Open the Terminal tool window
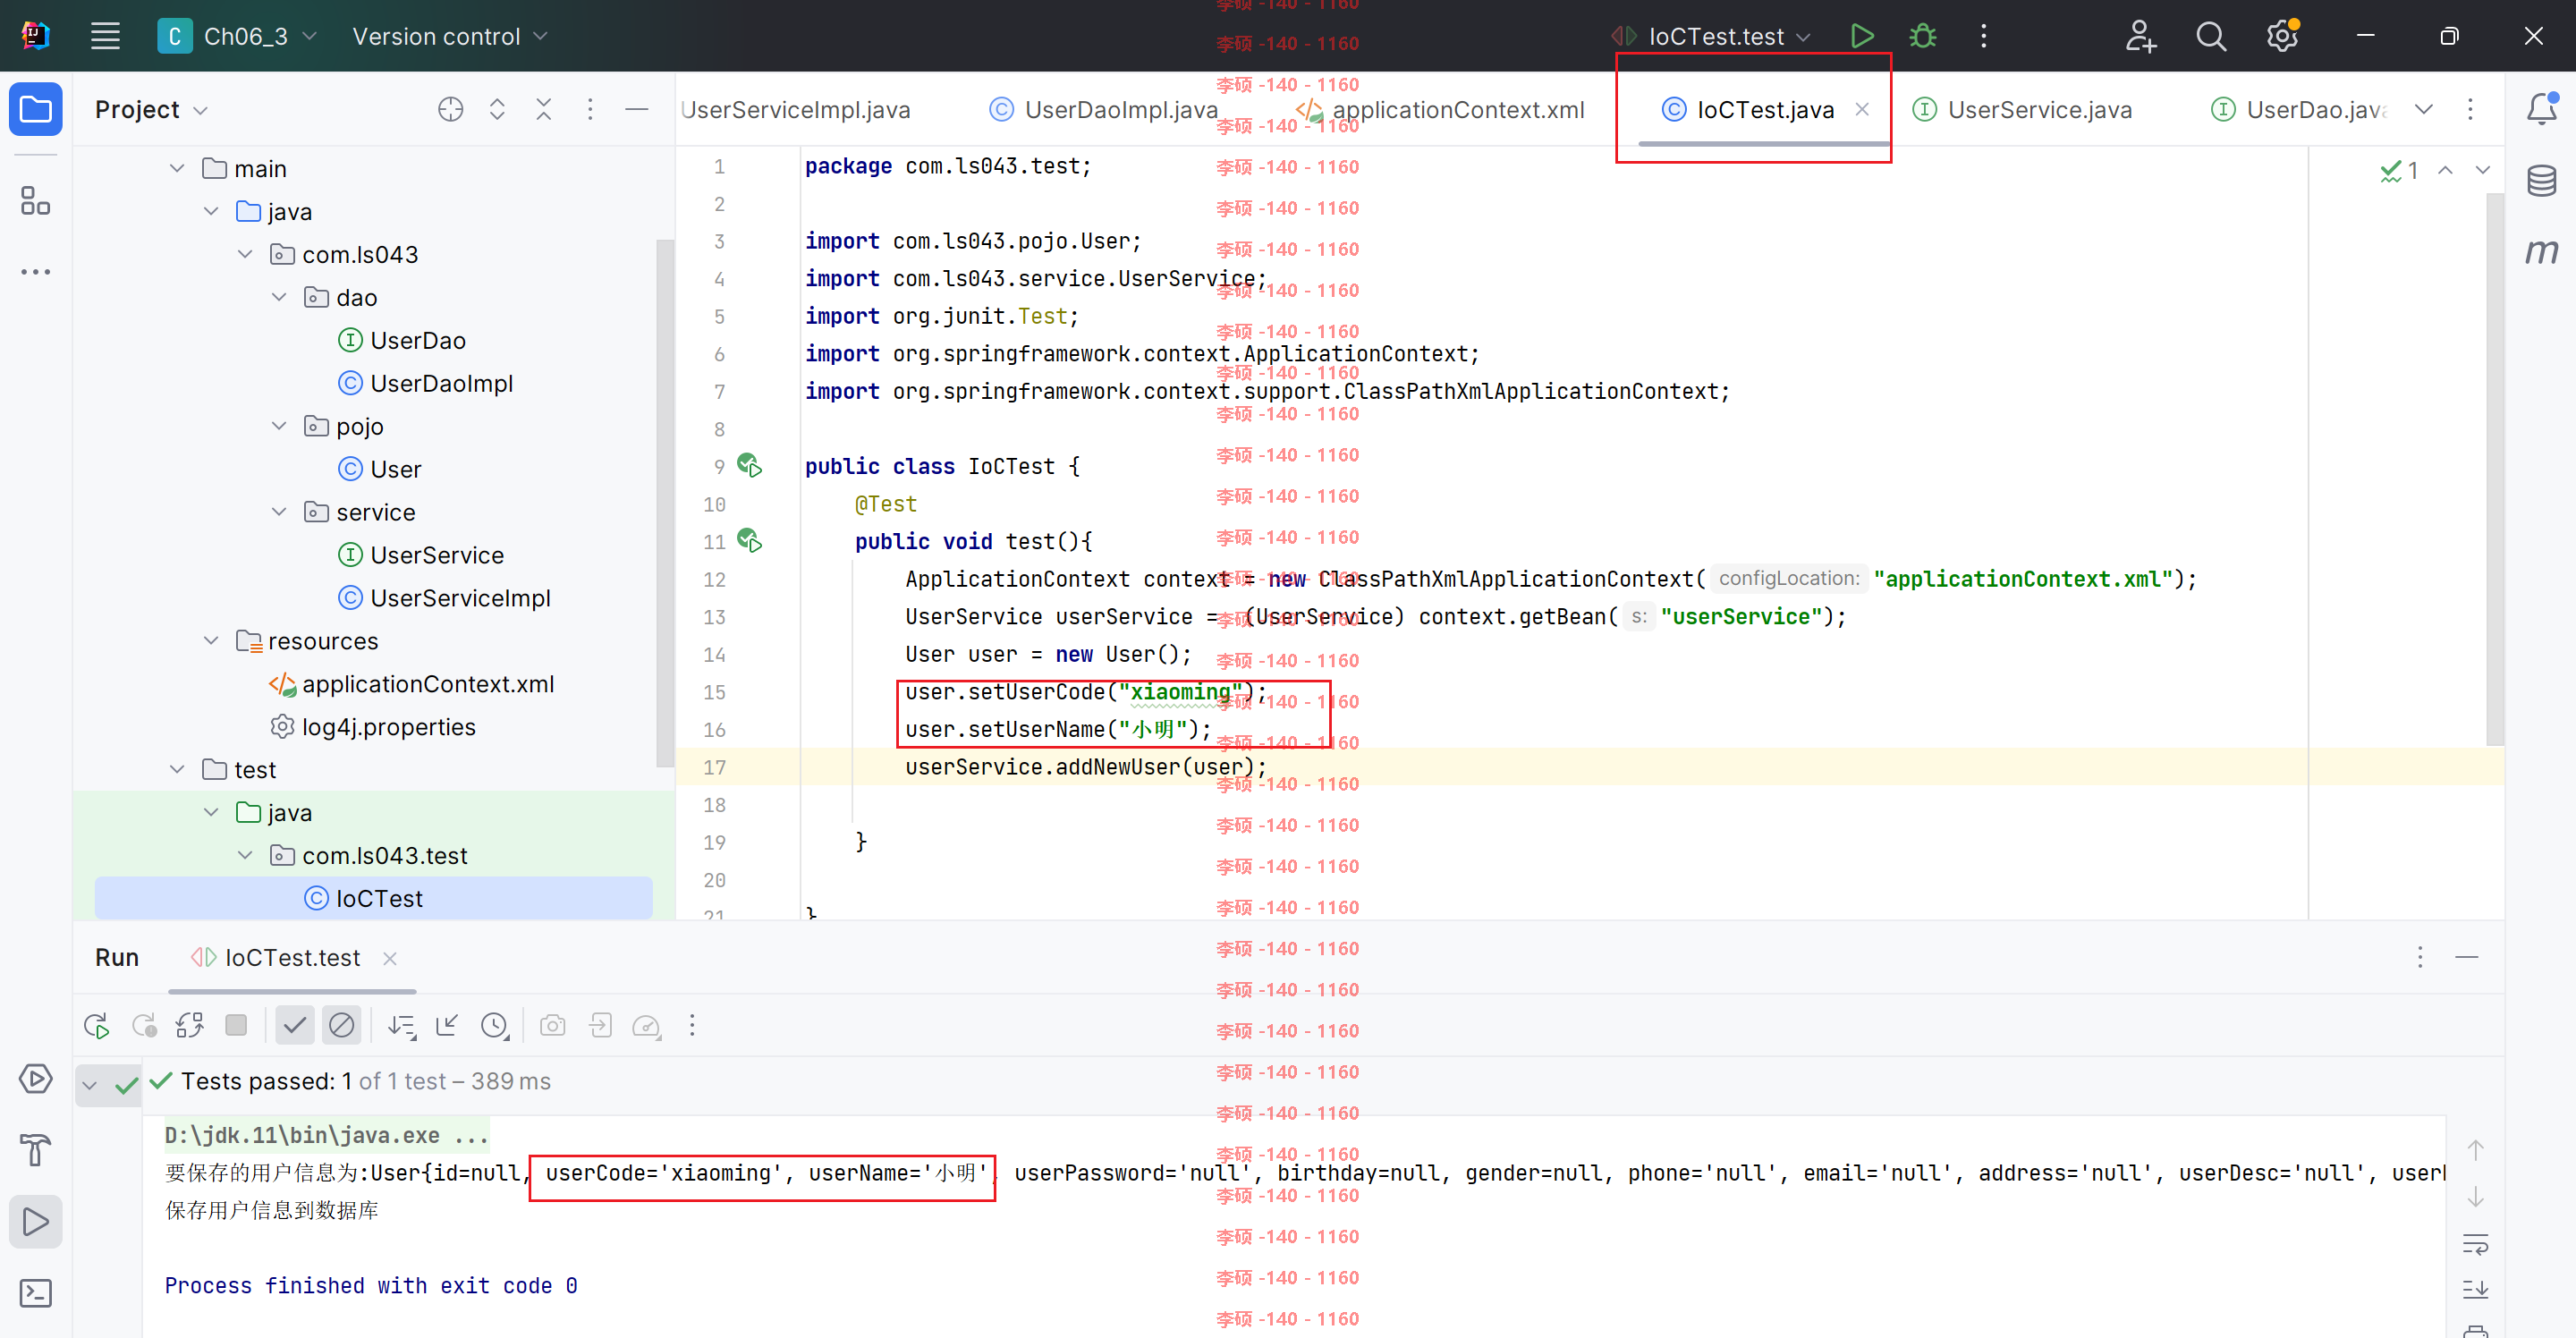Viewport: 2576px width, 1338px height. pyautogui.click(x=36, y=1293)
